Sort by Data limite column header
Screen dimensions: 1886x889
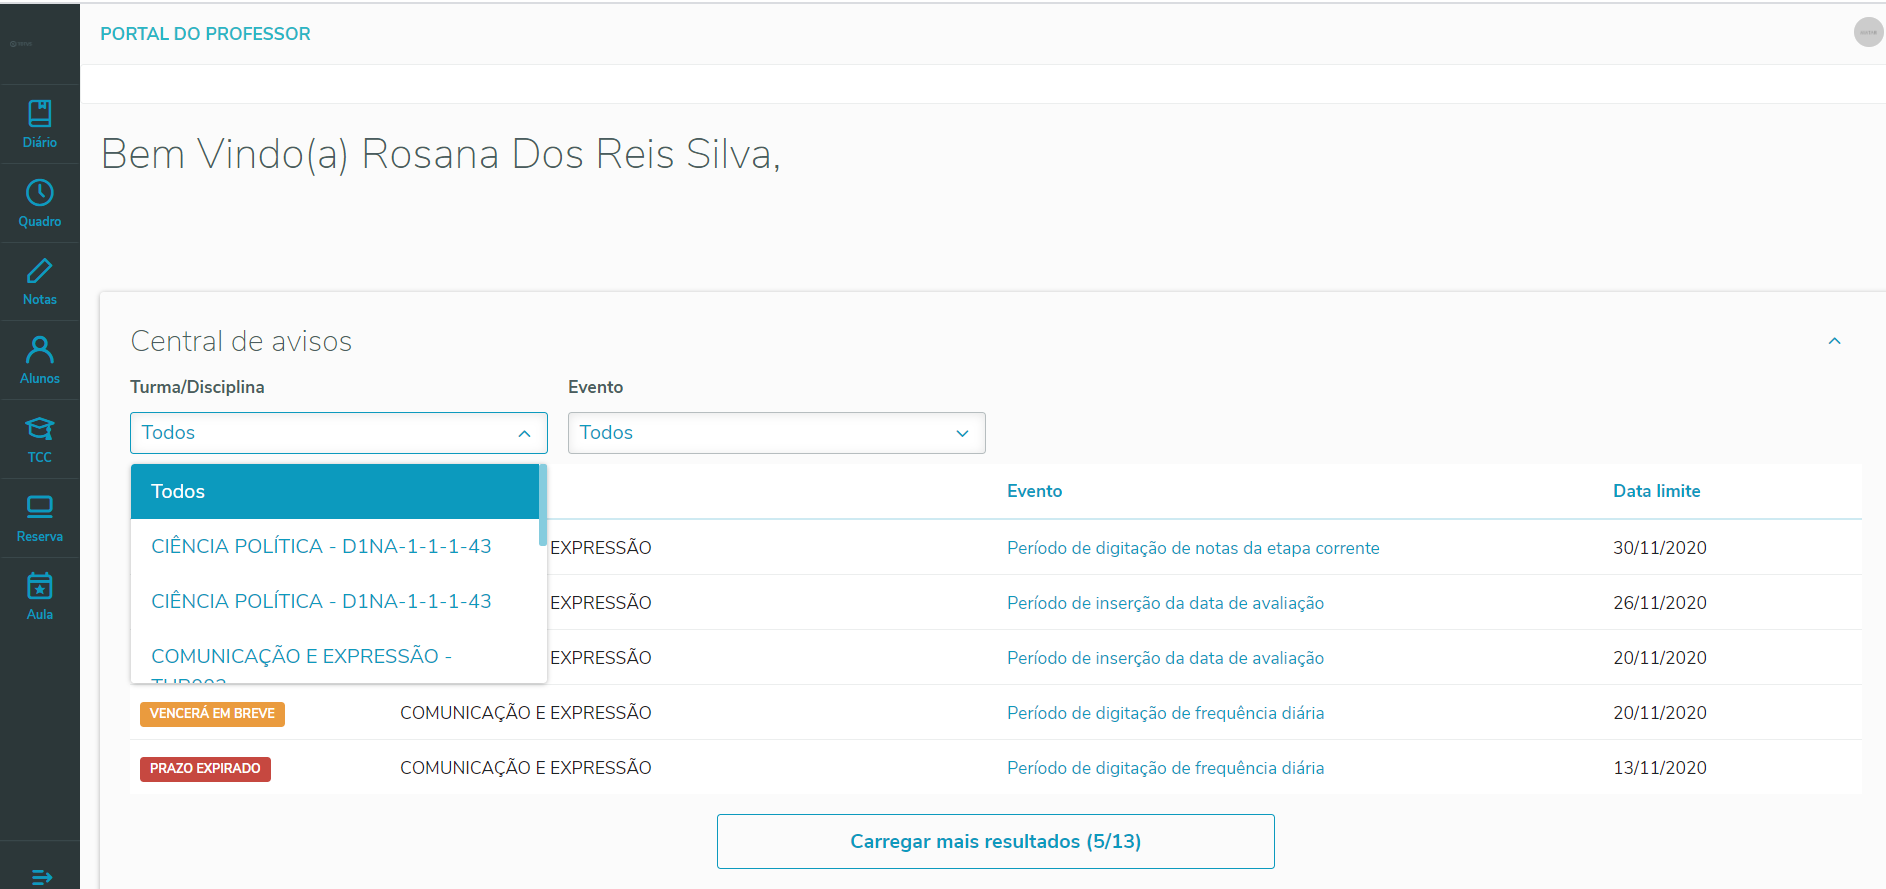(1656, 491)
